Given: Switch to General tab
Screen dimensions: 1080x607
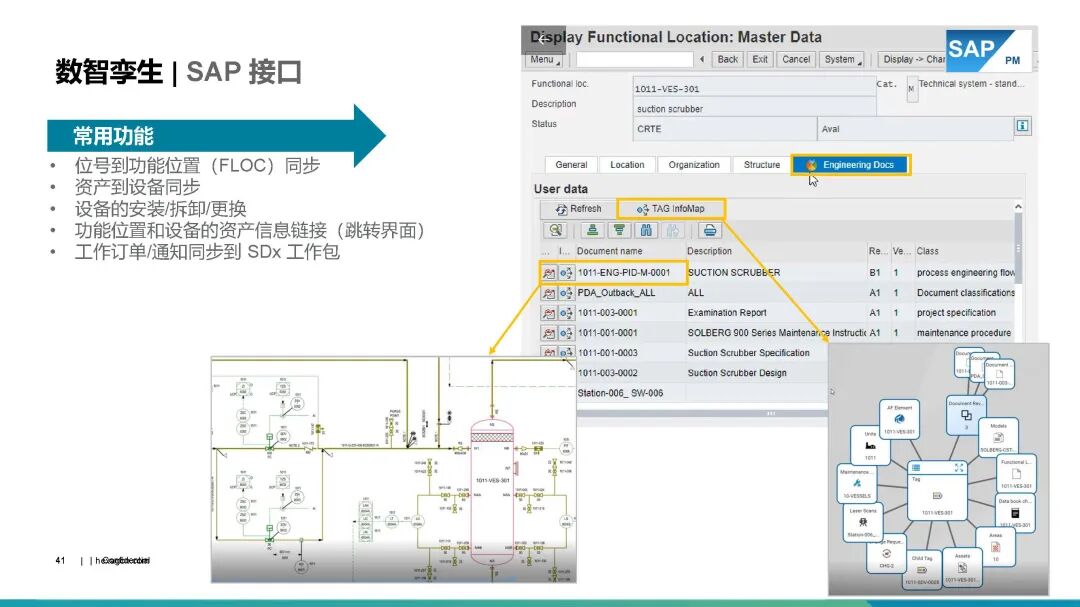Looking at the screenshot, I should tap(571, 165).
